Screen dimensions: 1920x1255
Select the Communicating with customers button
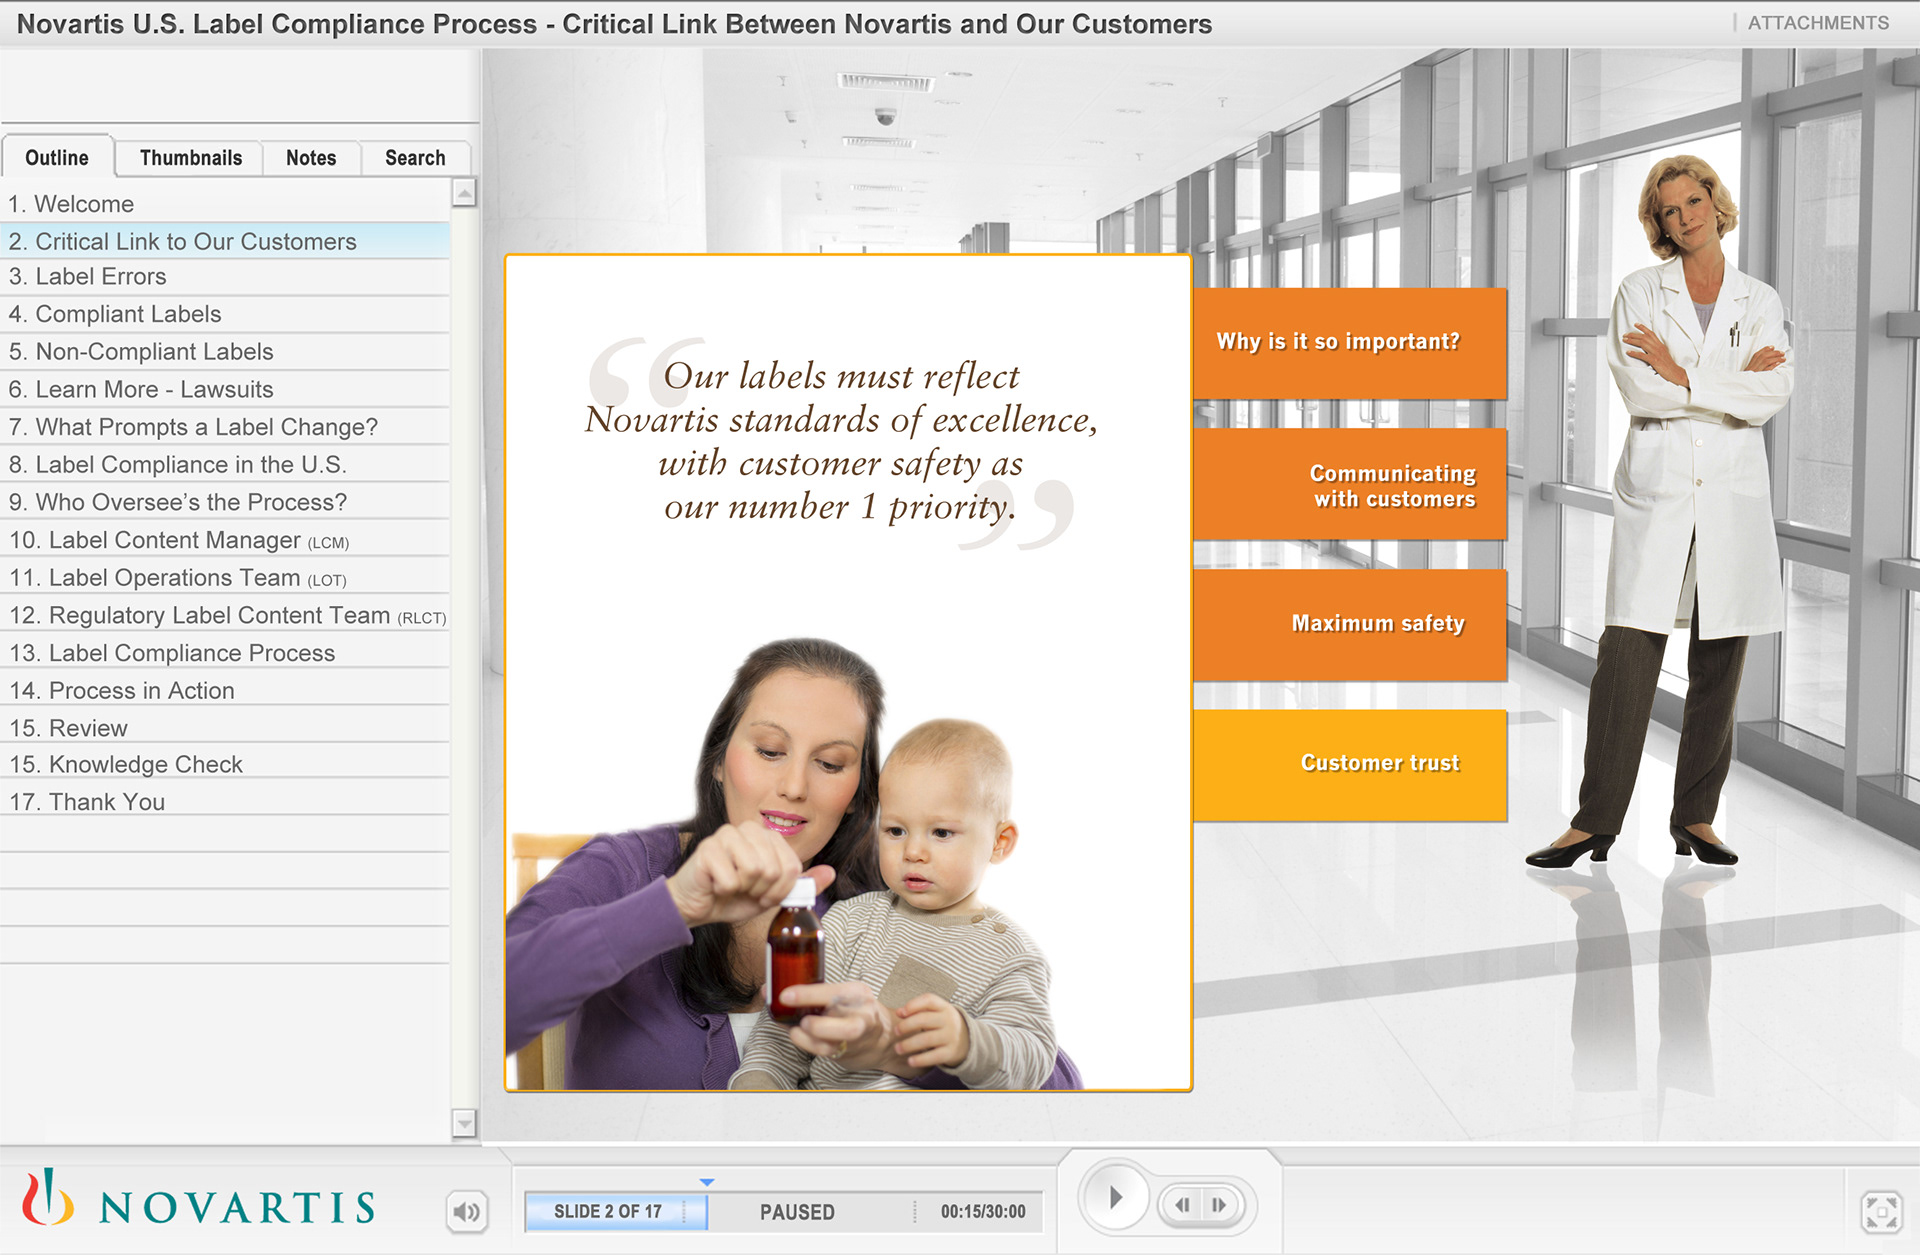pyautogui.click(x=1349, y=486)
